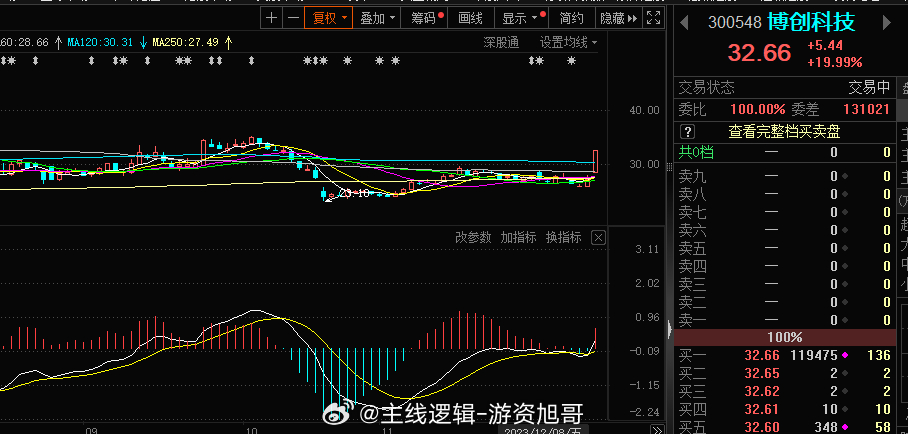
Task: Click 改参数 to edit indicator parameters
Action: (x=473, y=237)
